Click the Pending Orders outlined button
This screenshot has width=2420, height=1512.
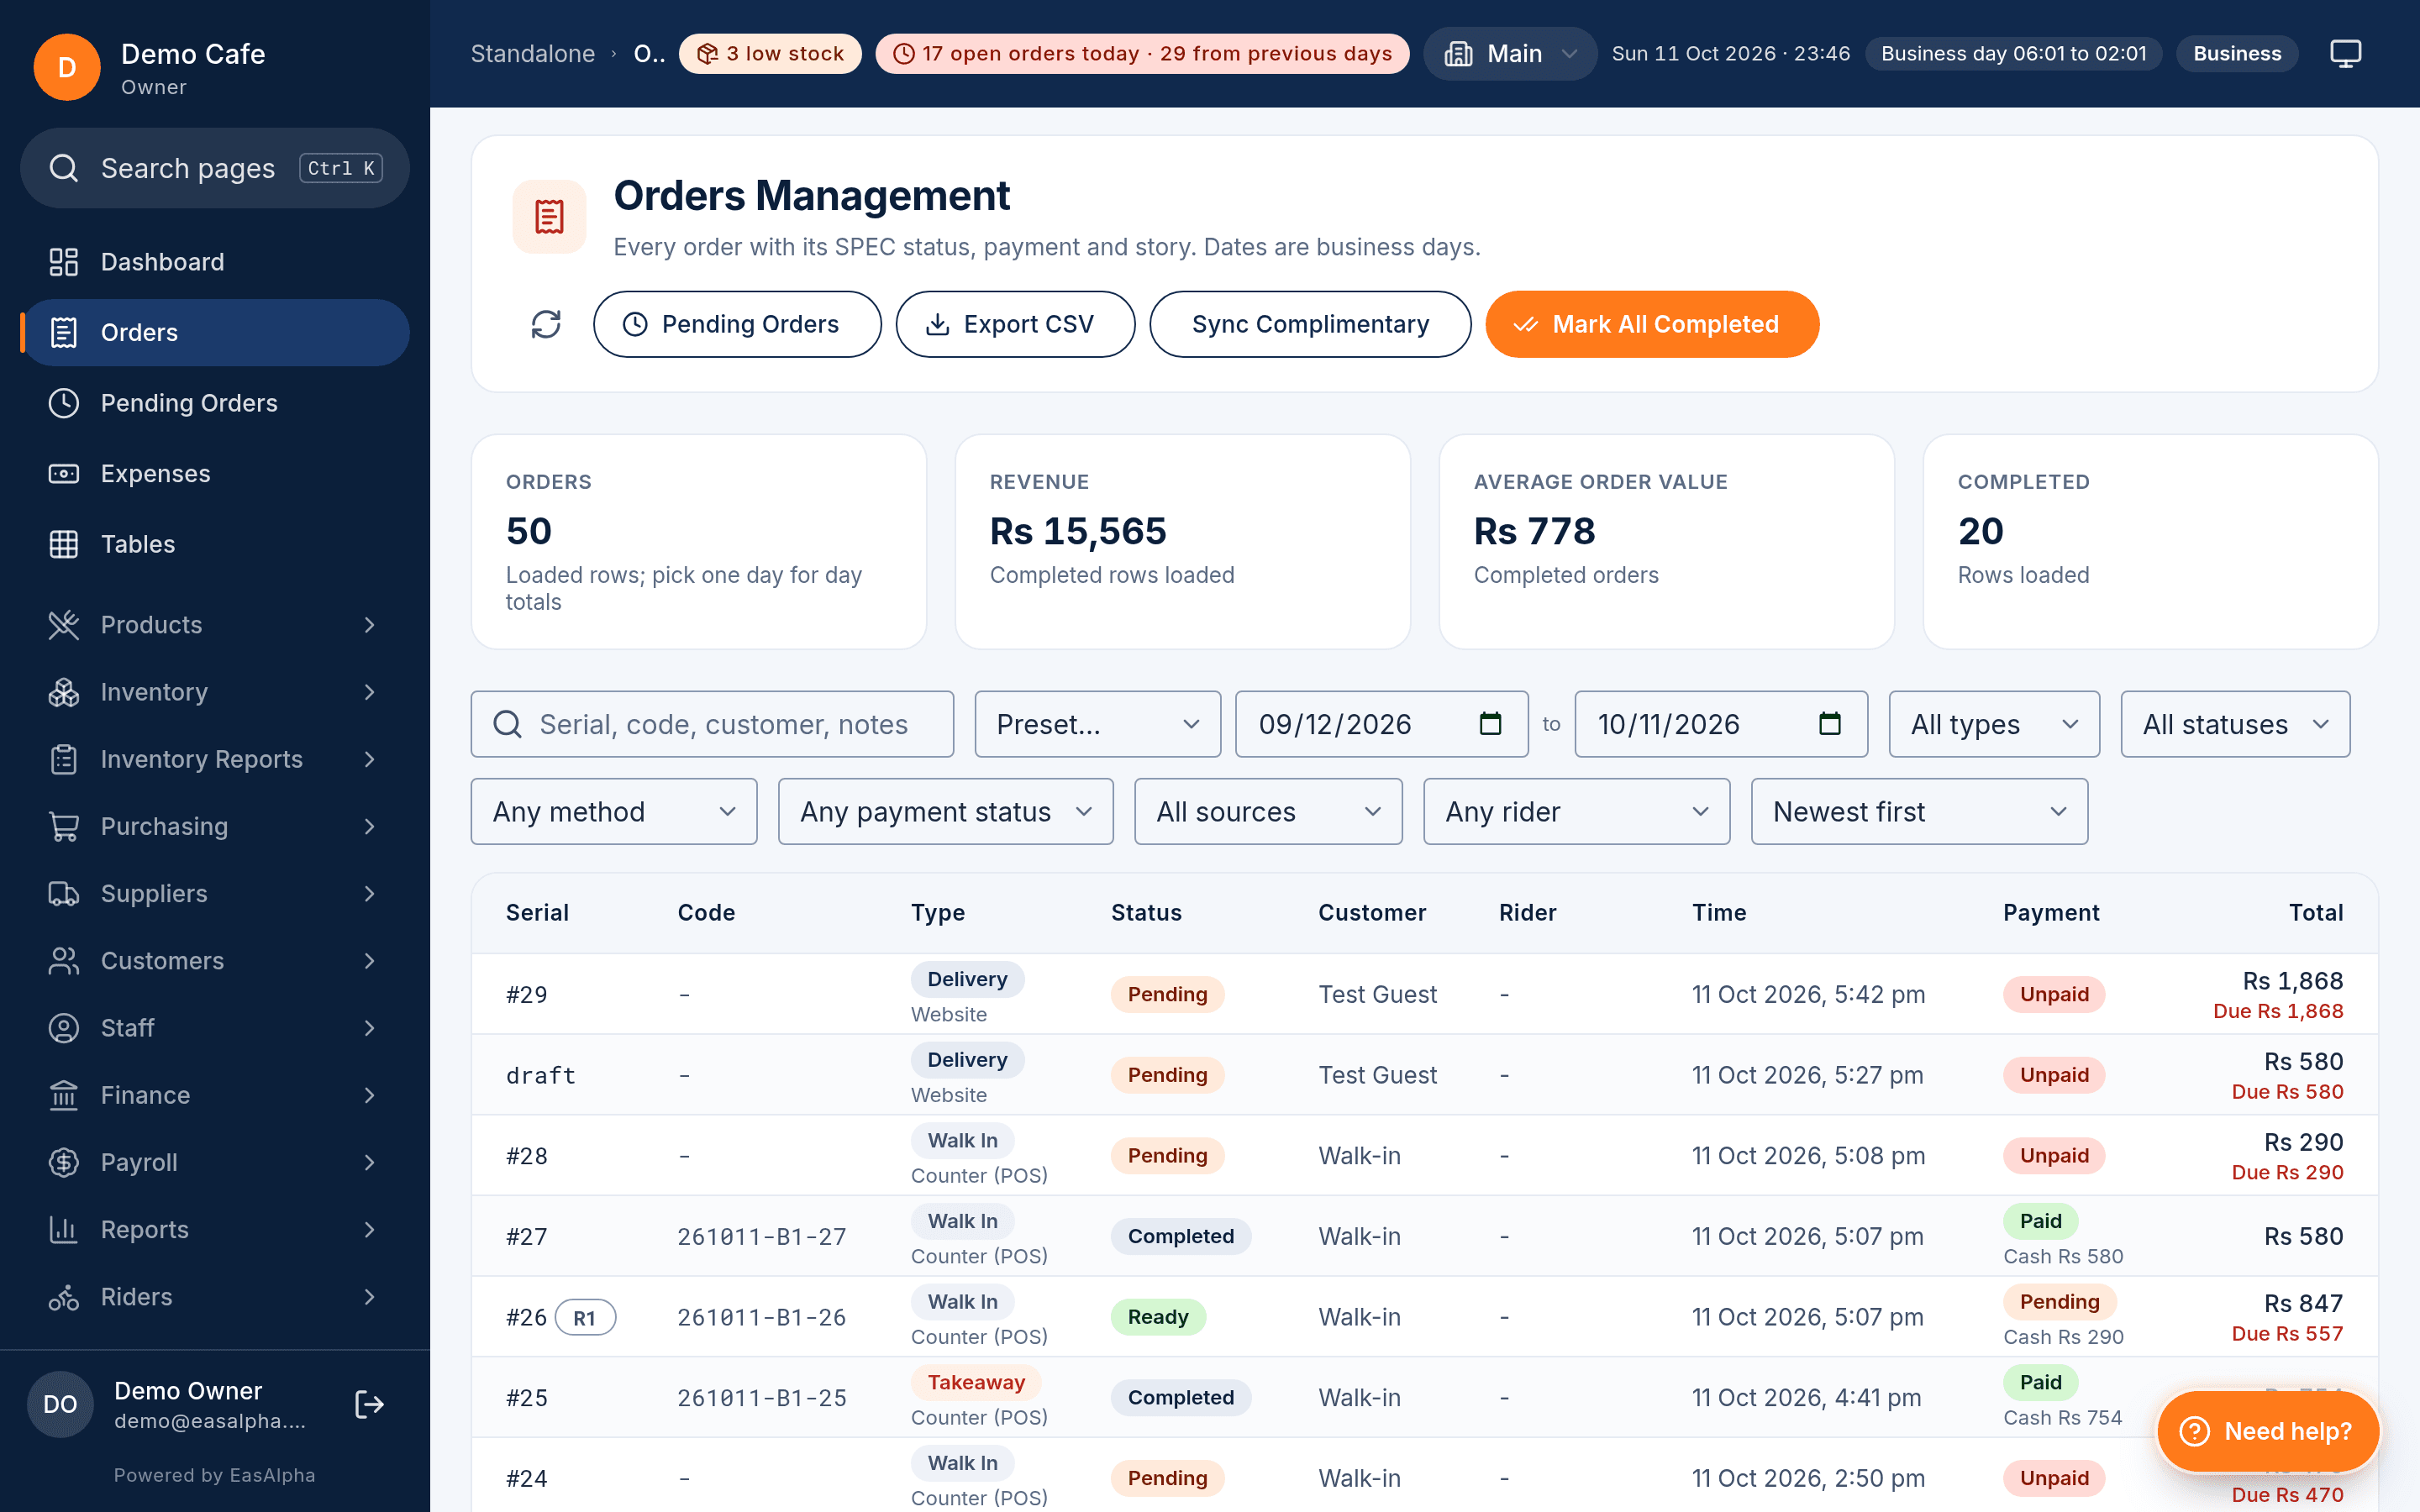click(x=737, y=324)
